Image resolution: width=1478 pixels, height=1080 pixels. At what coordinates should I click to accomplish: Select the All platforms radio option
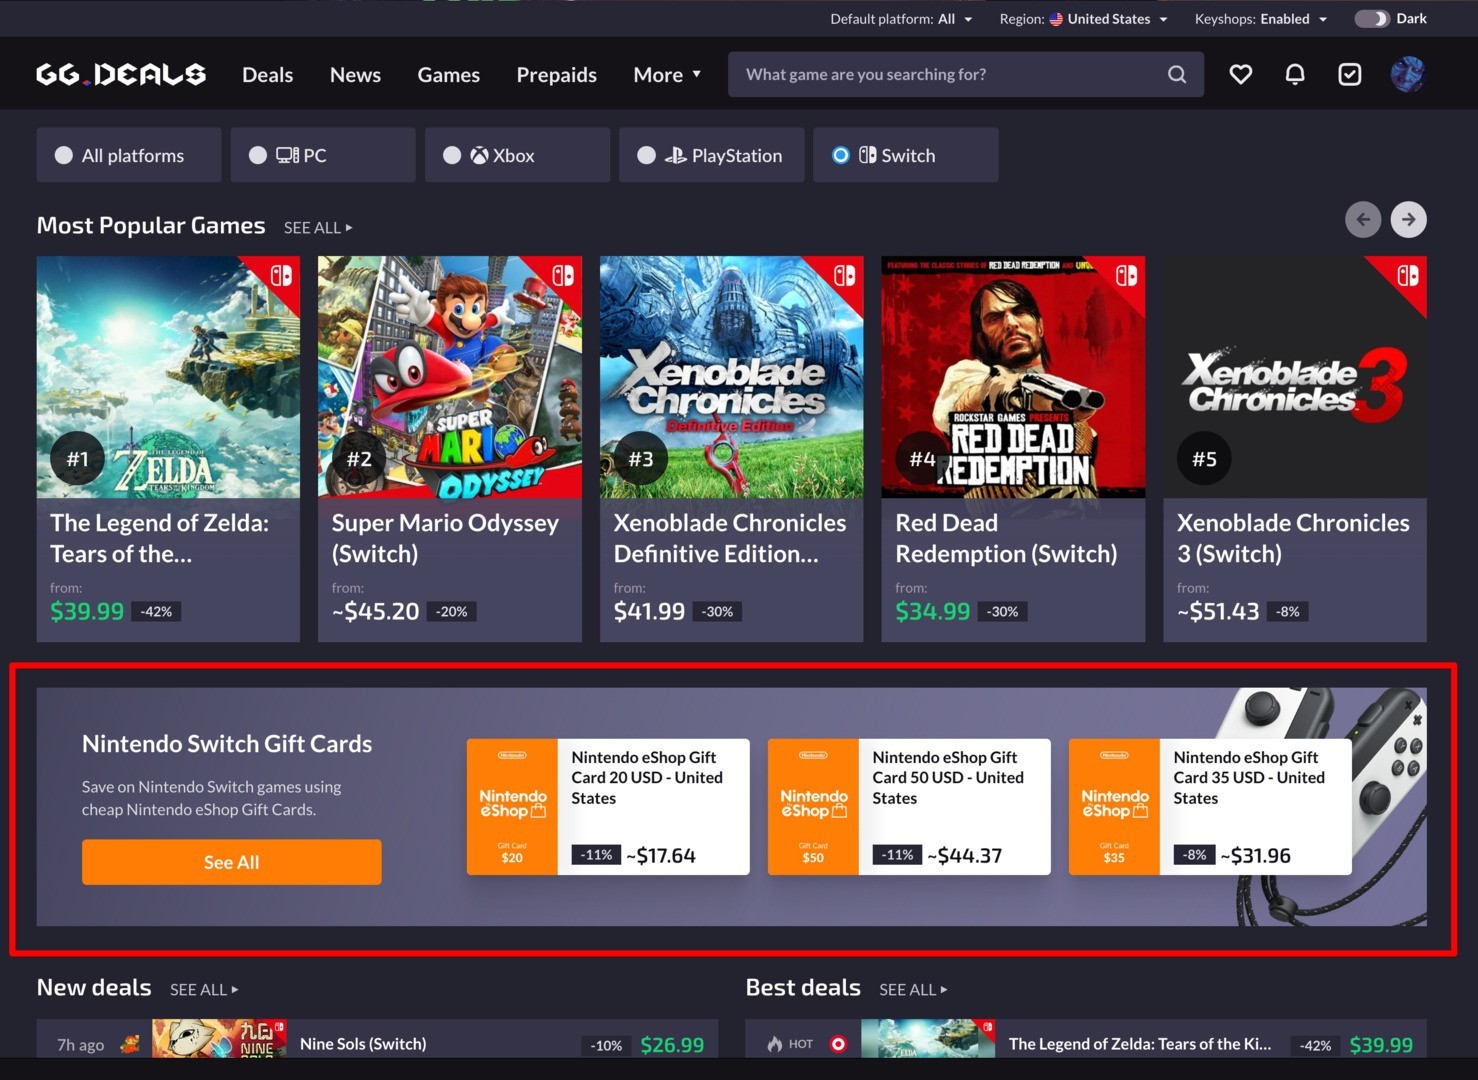[x=129, y=155]
